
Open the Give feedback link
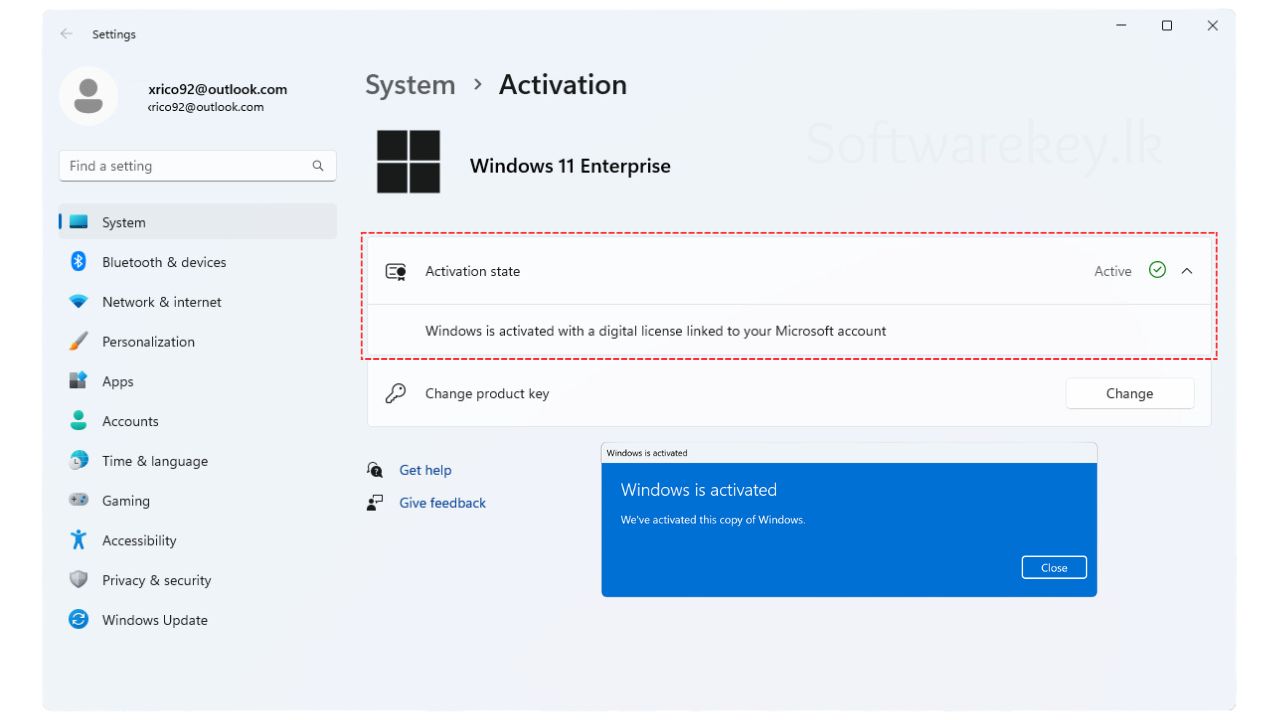[442, 503]
